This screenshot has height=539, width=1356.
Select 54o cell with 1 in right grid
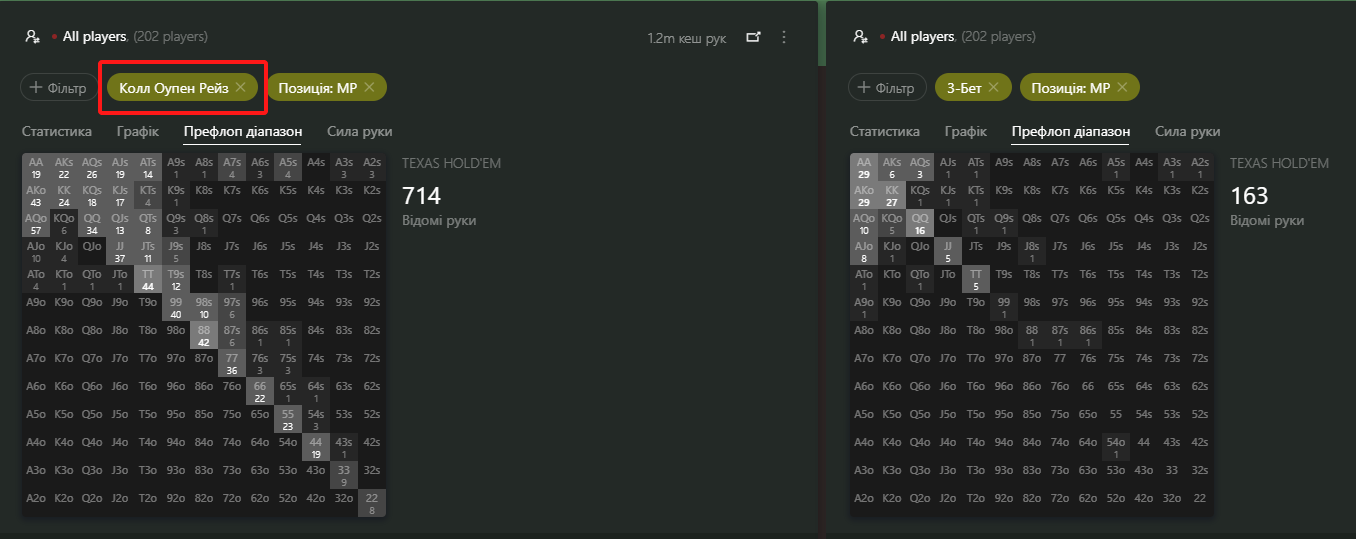1116,447
